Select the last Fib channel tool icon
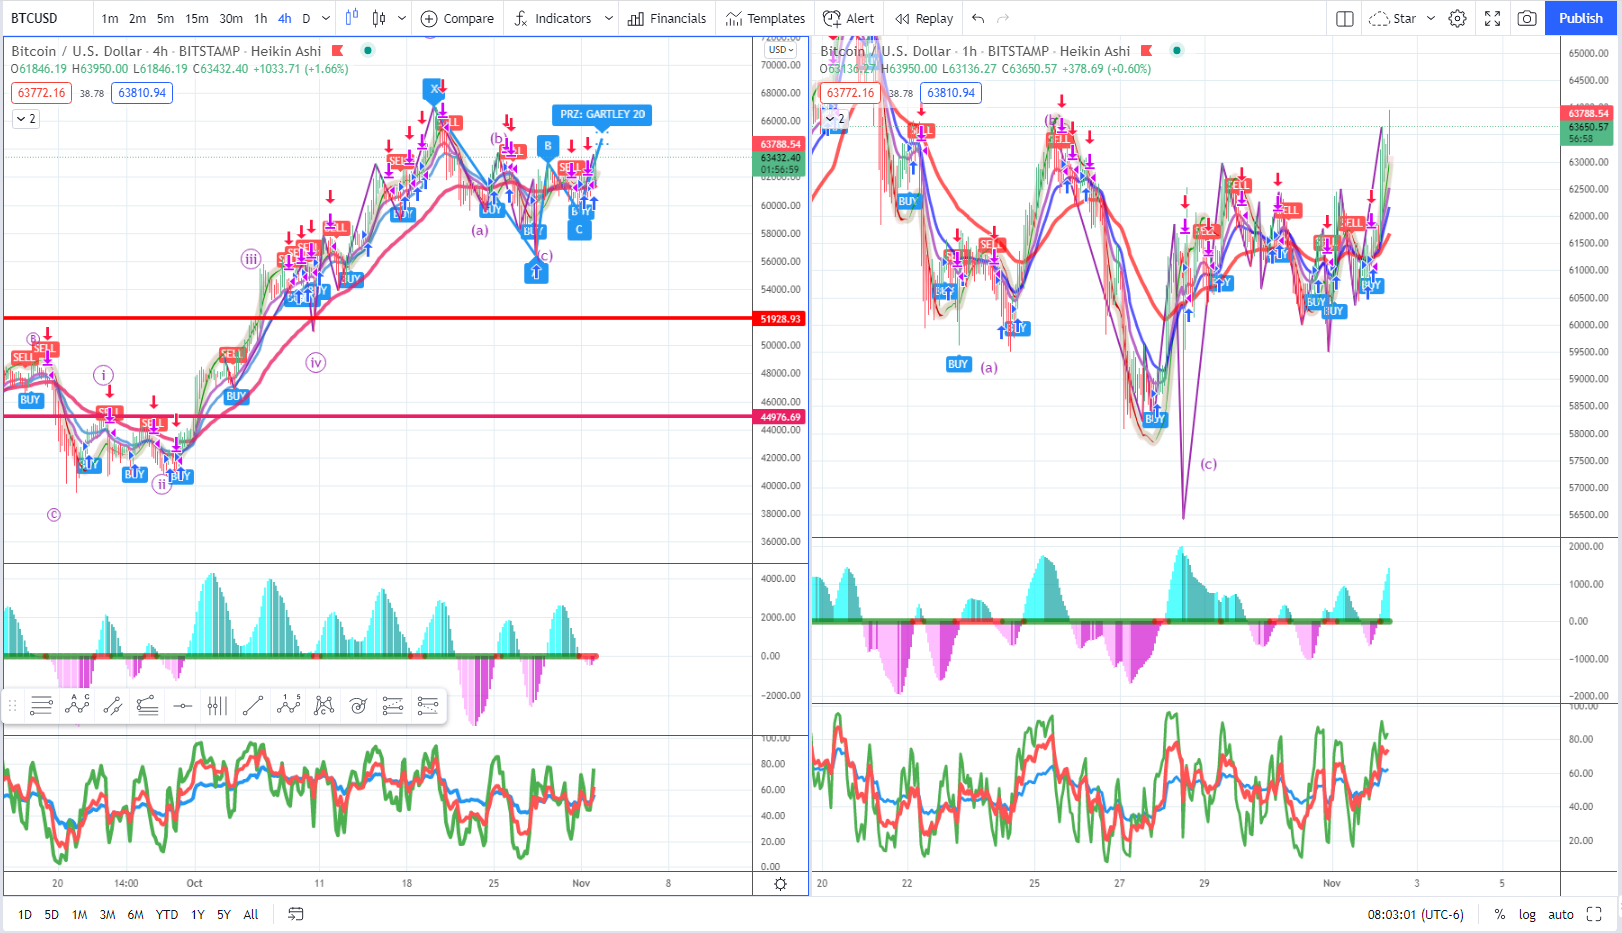Image resolution: width=1622 pixels, height=933 pixels. click(x=428, y=706)
